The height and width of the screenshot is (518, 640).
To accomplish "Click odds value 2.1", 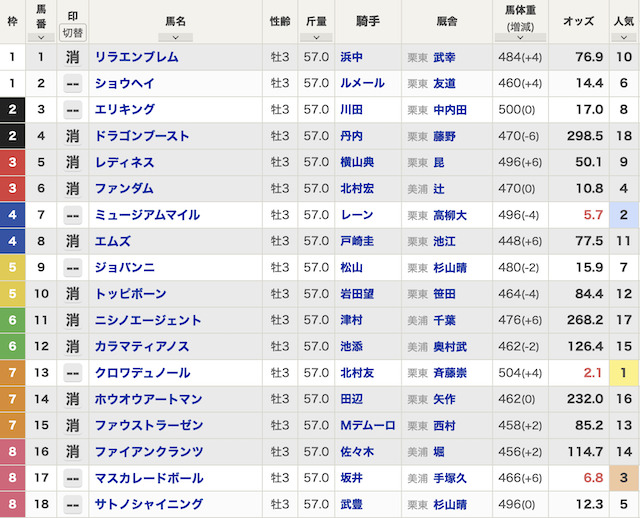I will click(593, 373).
